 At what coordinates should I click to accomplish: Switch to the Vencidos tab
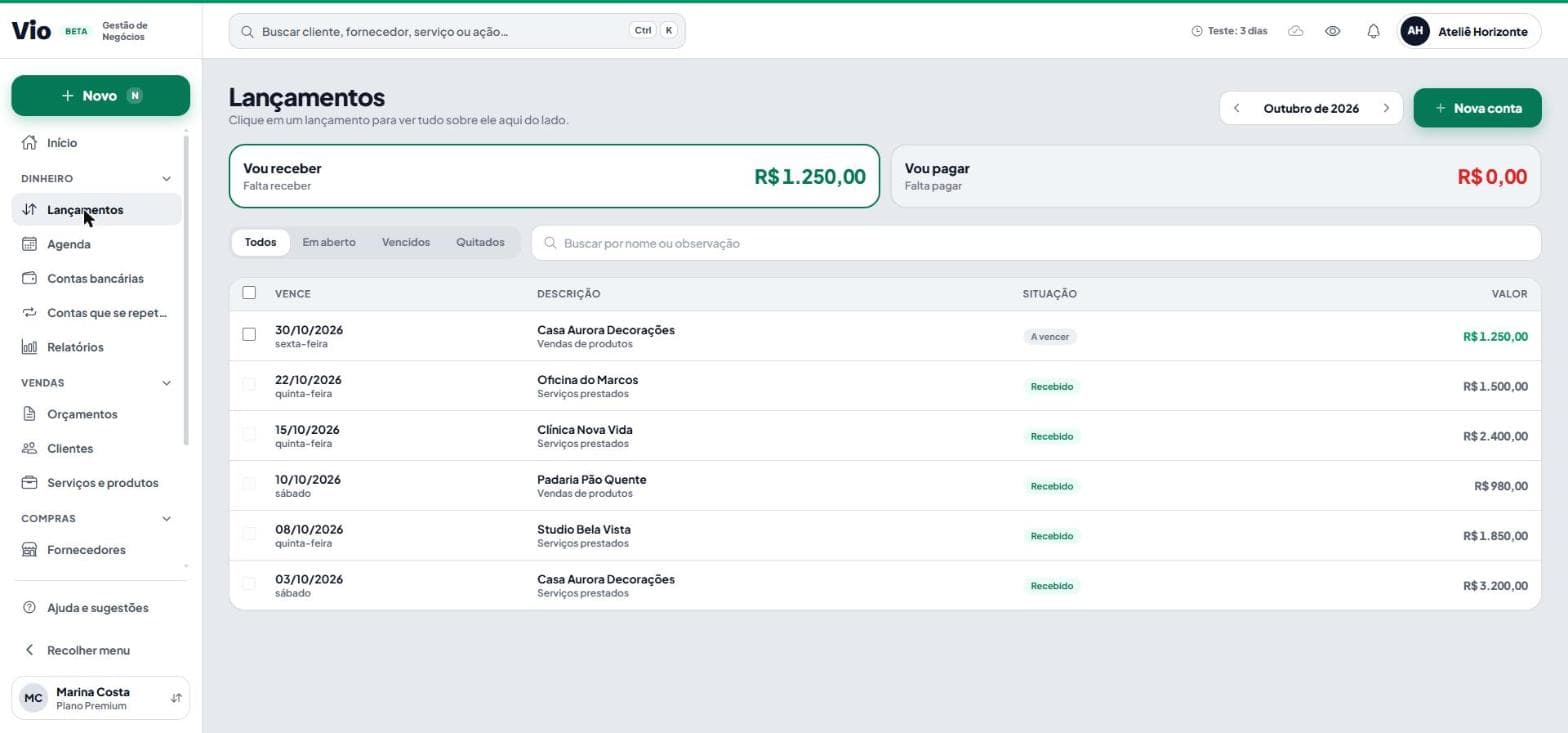pos(406,242)
